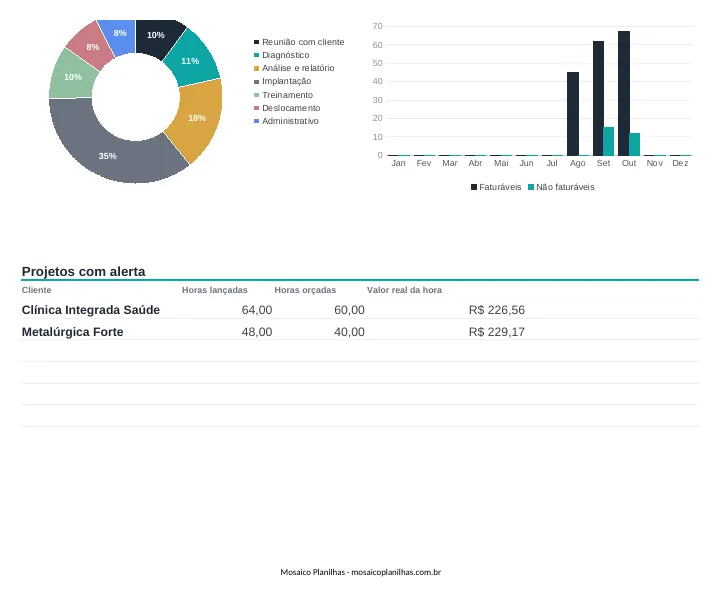Image resolution: width=719 pixels, height=597 pixels.
Task: Click the Out Faturáveis dark bar
Action: pos(624,94)
